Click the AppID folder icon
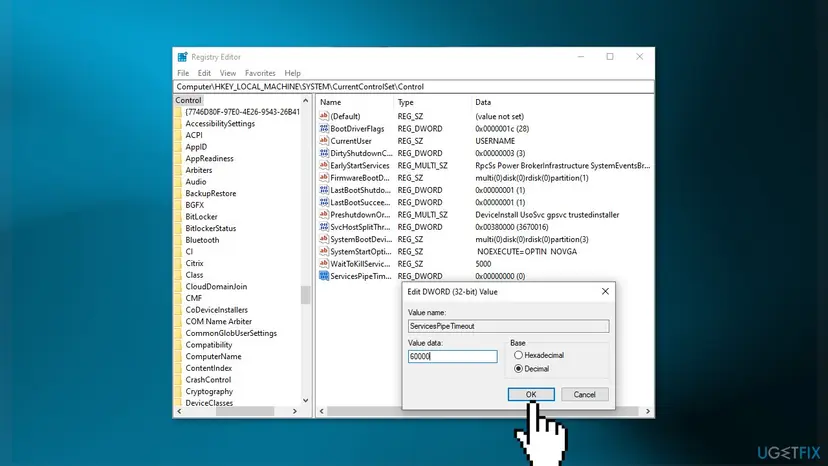The height and width of the screenshot is (466, 828). (x=178, y=147)
